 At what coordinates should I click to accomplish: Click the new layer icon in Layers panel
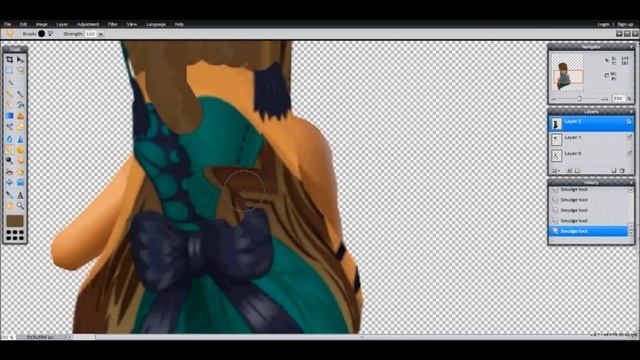click(x=614, y=171)
